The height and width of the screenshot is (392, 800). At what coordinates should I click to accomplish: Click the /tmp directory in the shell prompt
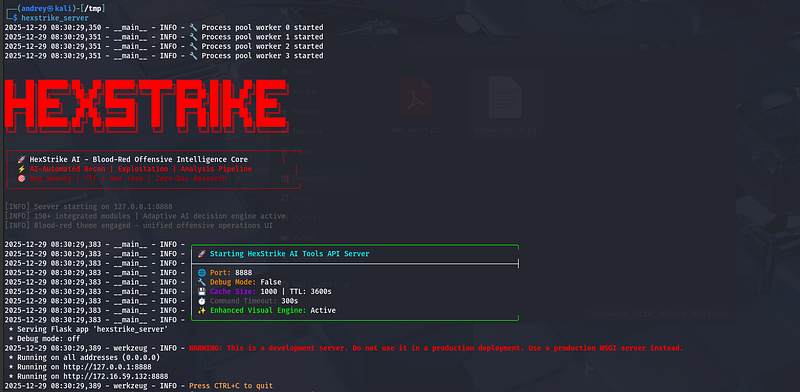click(94, 9)
